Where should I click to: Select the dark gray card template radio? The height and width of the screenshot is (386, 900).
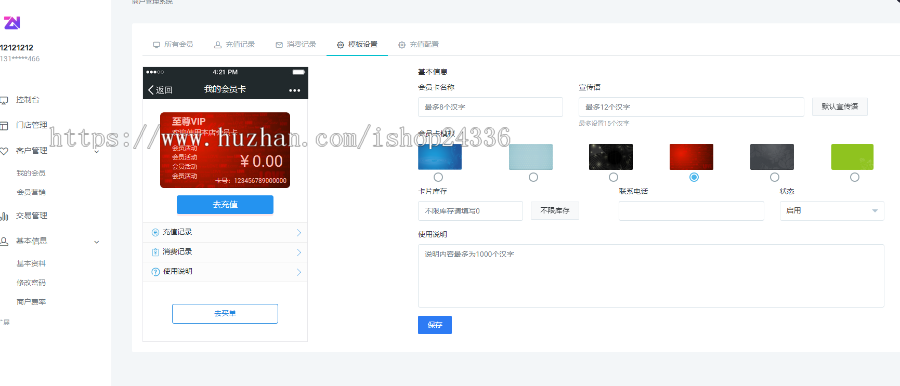774,177
